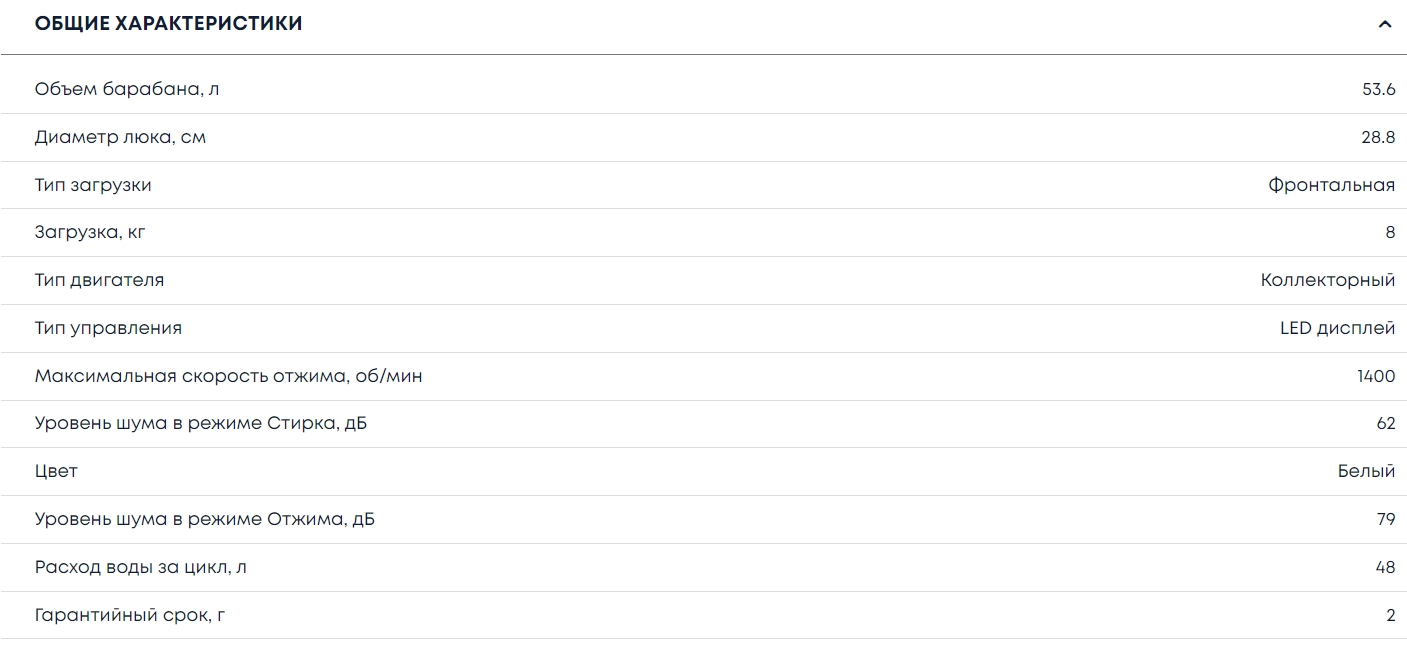The width and height of the screenshot is (1407, 649).
Task: Click the Тип загрузки label
Action: coord(93,185)
